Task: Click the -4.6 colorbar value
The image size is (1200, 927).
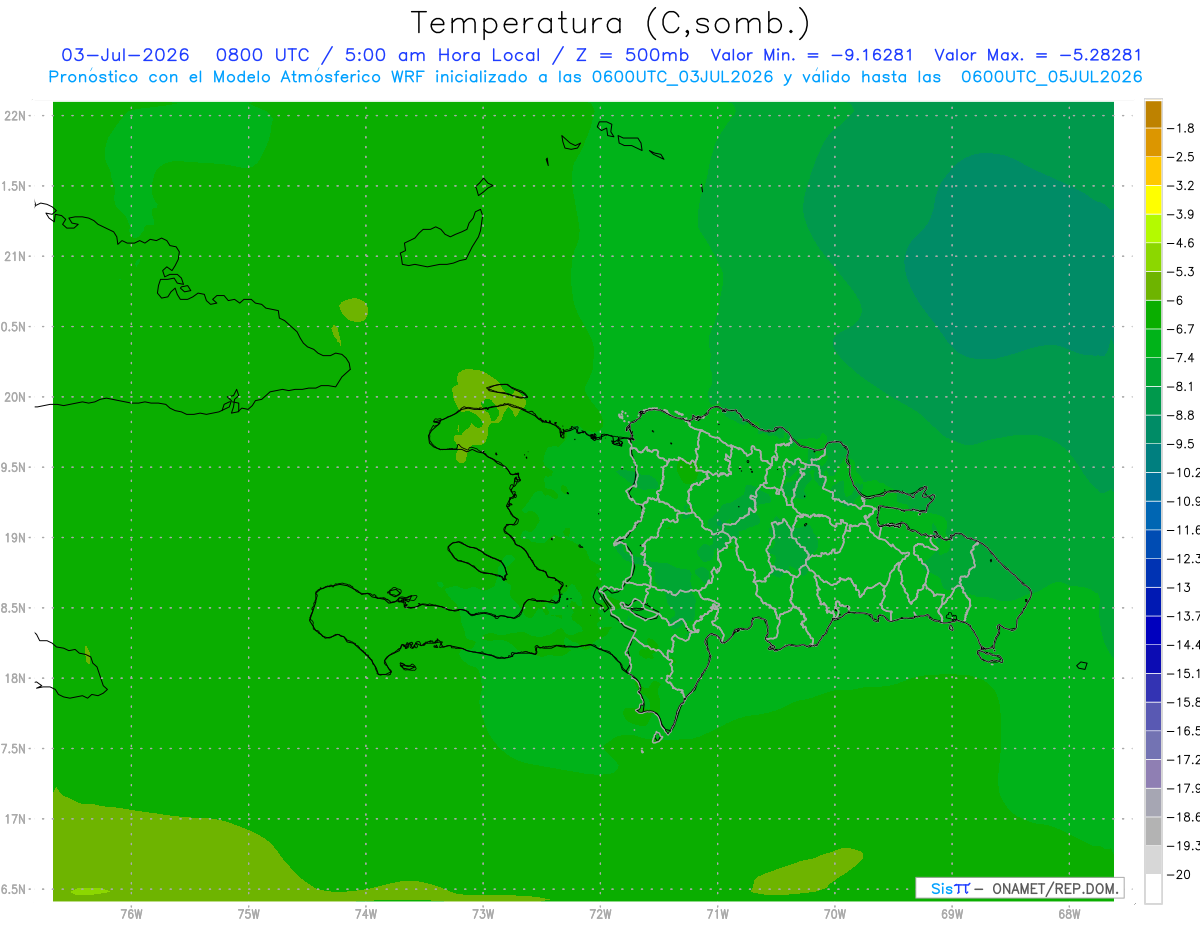Action: [x=1181, y=243]
